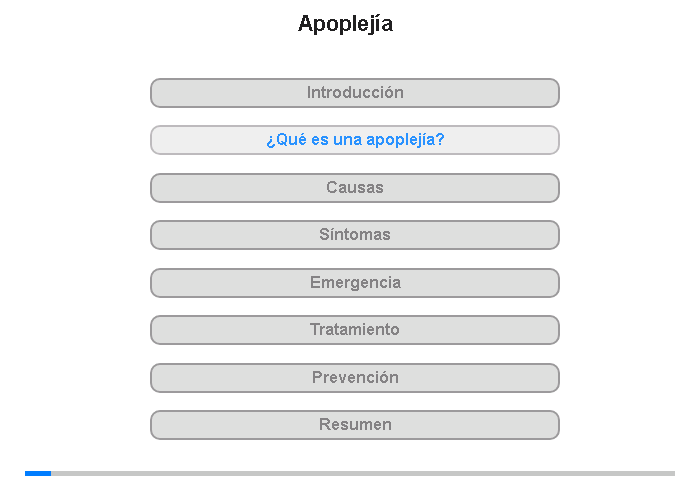Open the Síntomas chapter

tap(354, 235)
